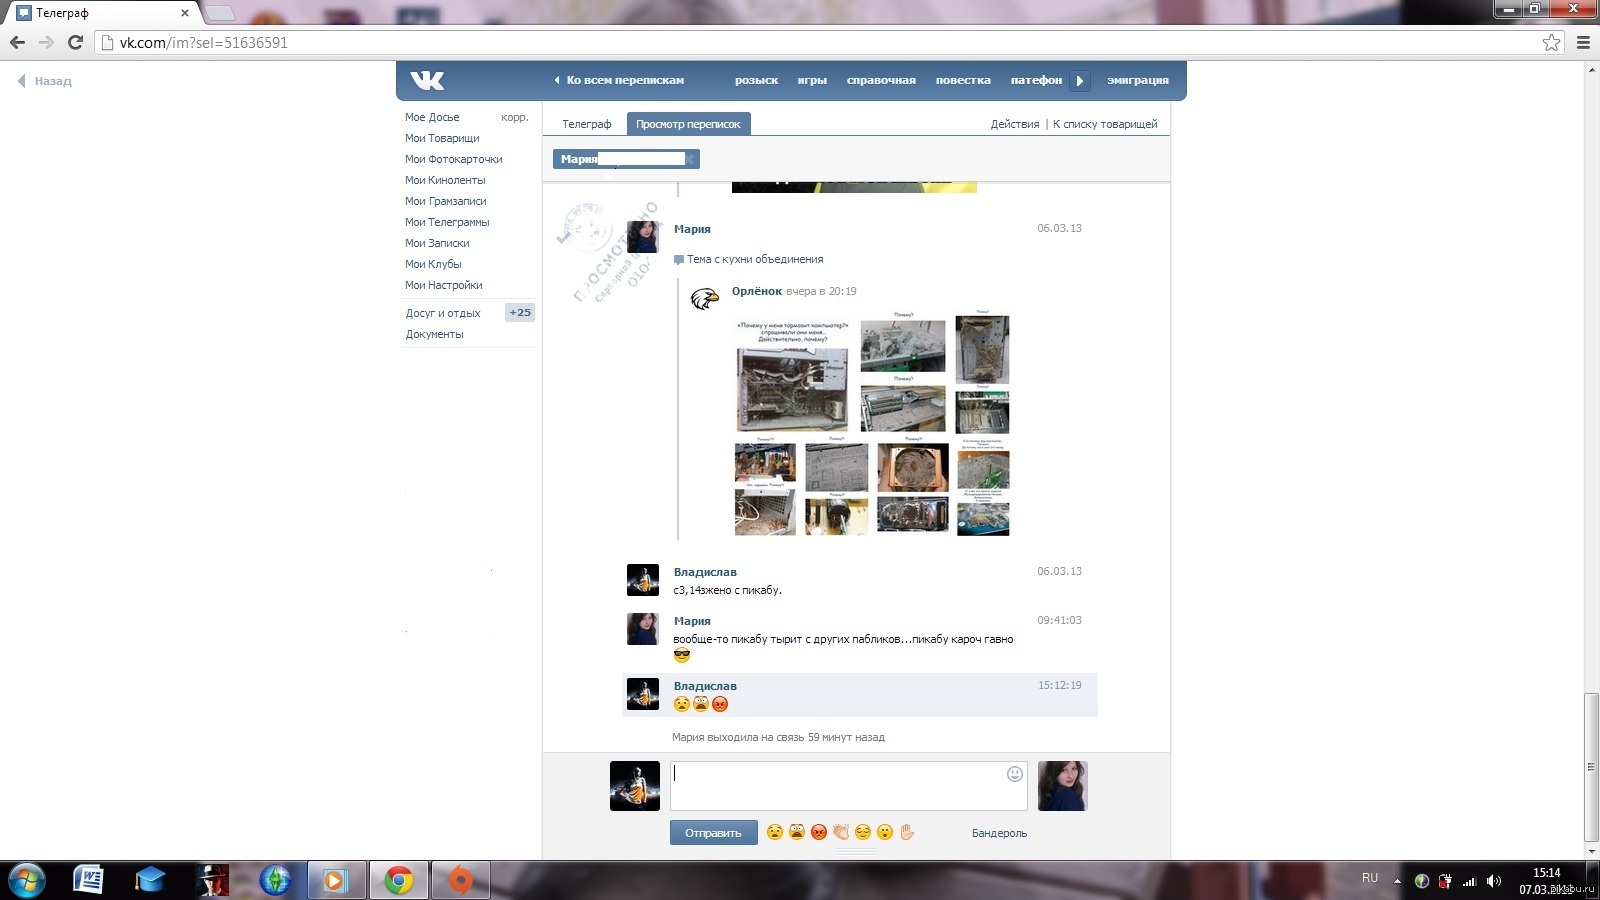Open the Origin app from the taskbar

460,880
